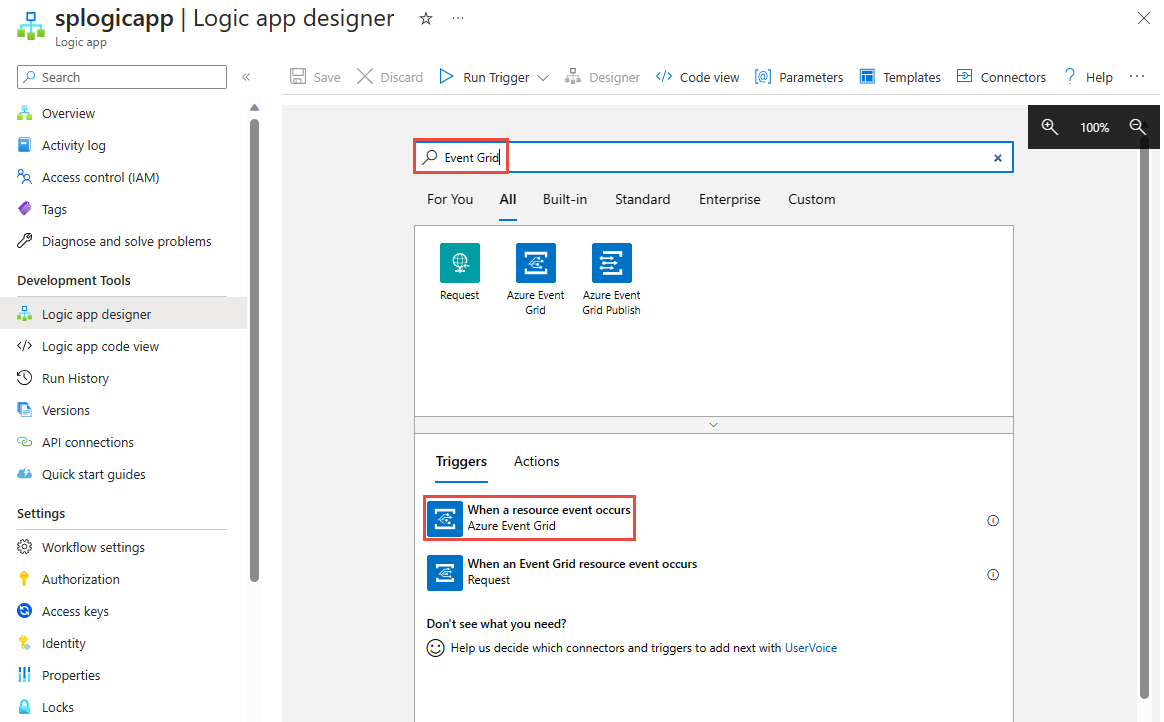Open Code view from the toolbar
This screenshot has width=1164, height=722.
pos(698,77)
